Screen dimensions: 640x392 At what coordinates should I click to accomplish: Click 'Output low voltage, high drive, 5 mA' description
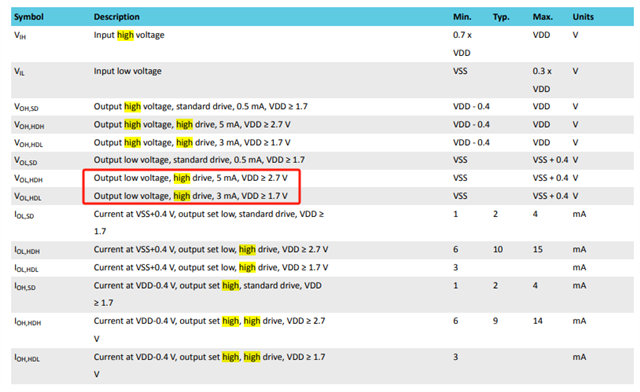click(x=191, y=178)
